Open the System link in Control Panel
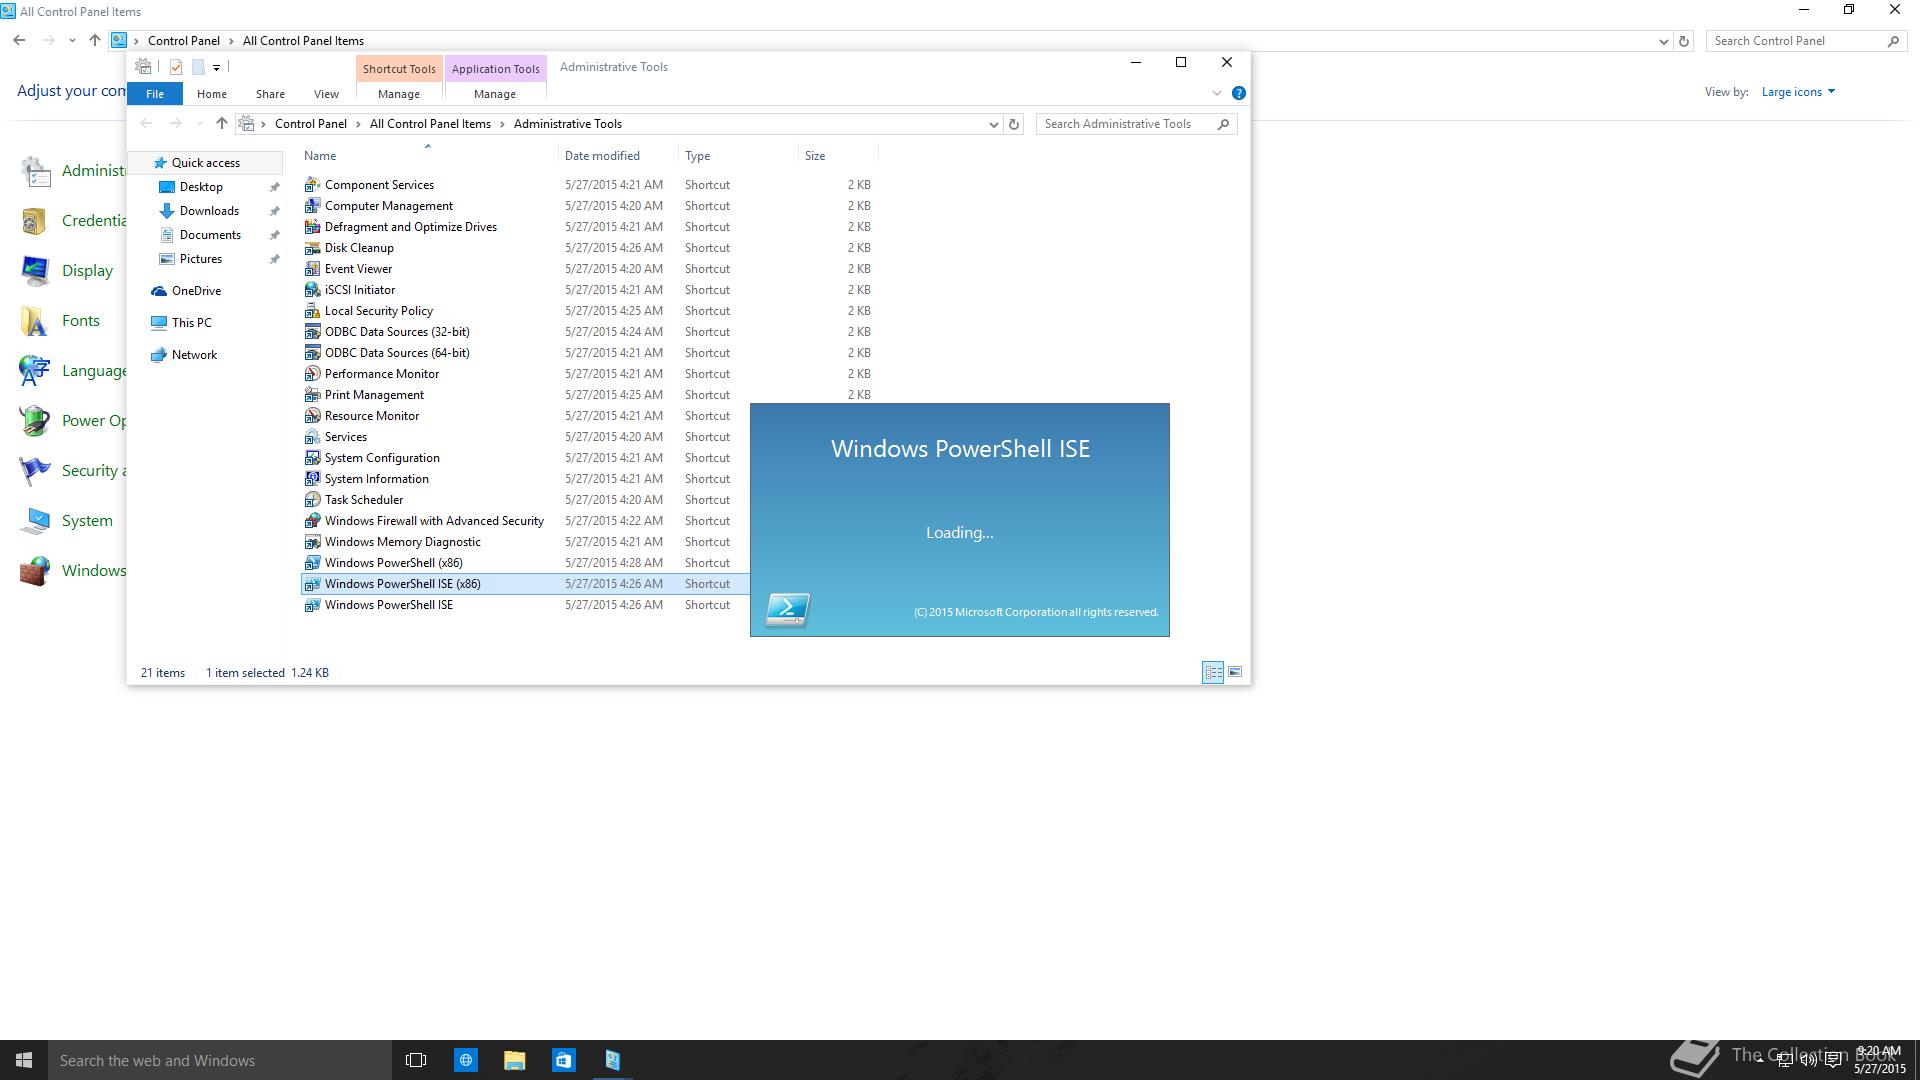 87,521
